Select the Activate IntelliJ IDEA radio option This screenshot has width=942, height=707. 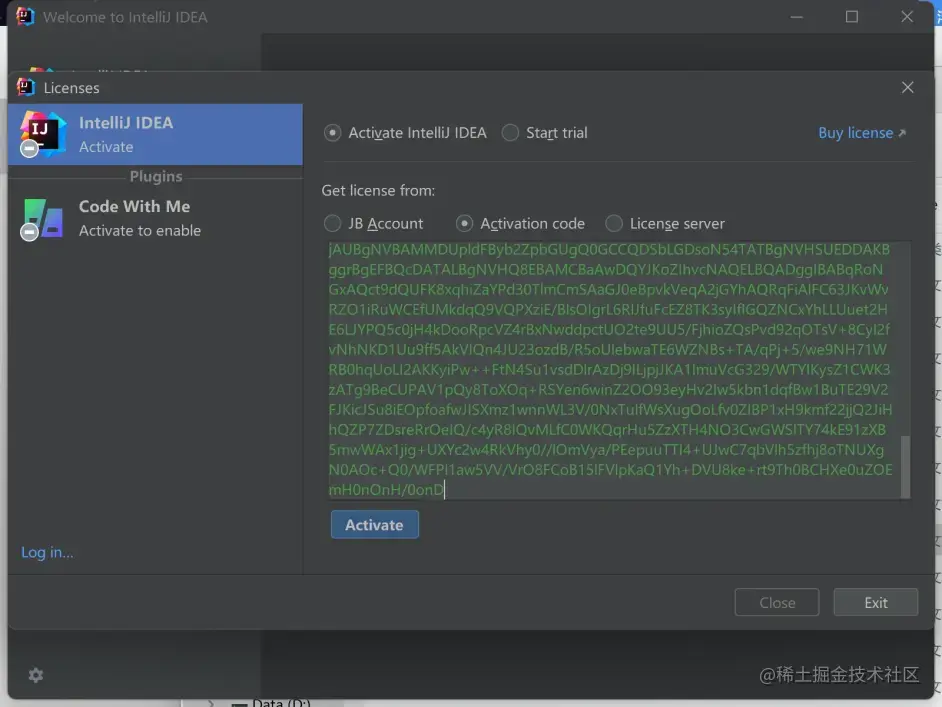coord(406,133)
